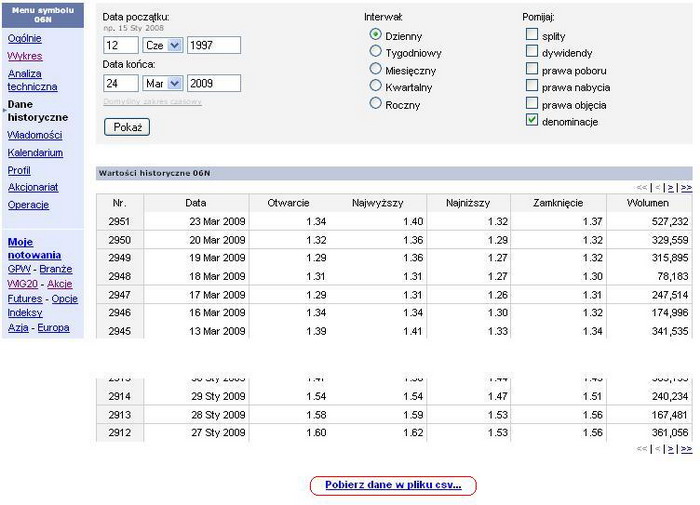Enable the splity checkbox
This screenshot has height=505, width=700.
[x=532, y=34]
